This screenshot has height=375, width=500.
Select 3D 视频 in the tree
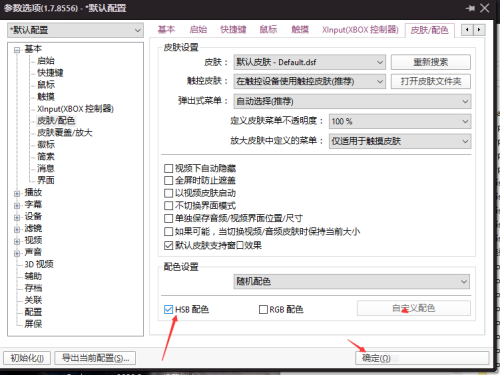click(39, 265)
